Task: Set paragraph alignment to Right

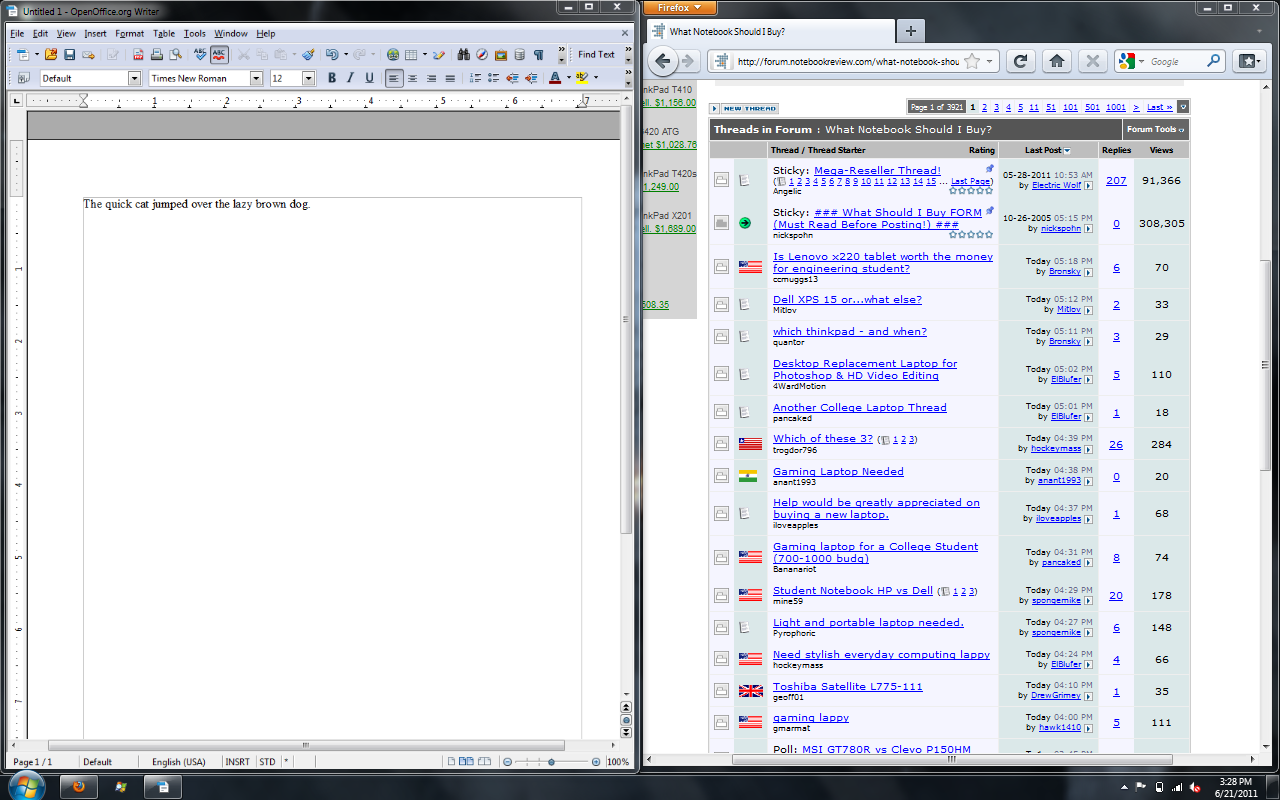Action: point(431,78)
